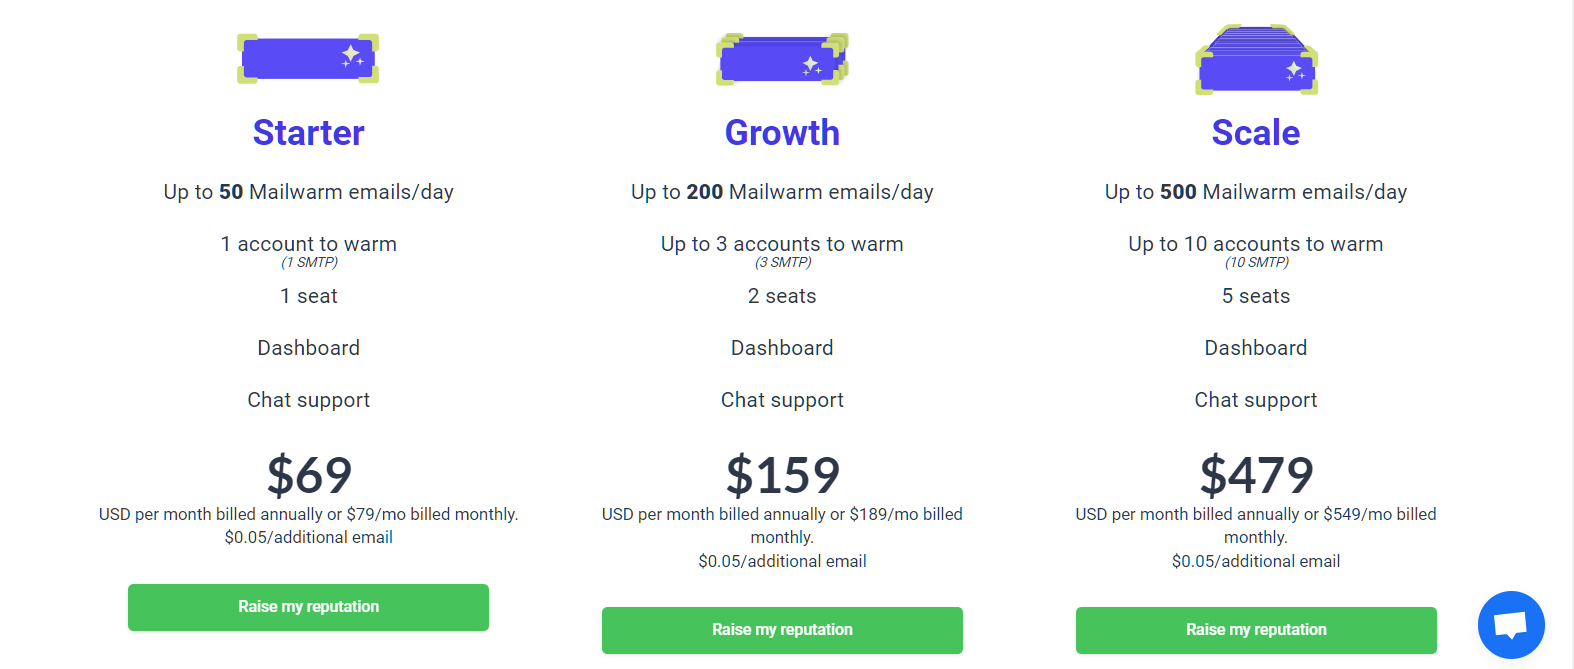The image size is (1574, 669).
Task: Click the 50 Mailwarm emails/day text
Action: tap(308, 192)
